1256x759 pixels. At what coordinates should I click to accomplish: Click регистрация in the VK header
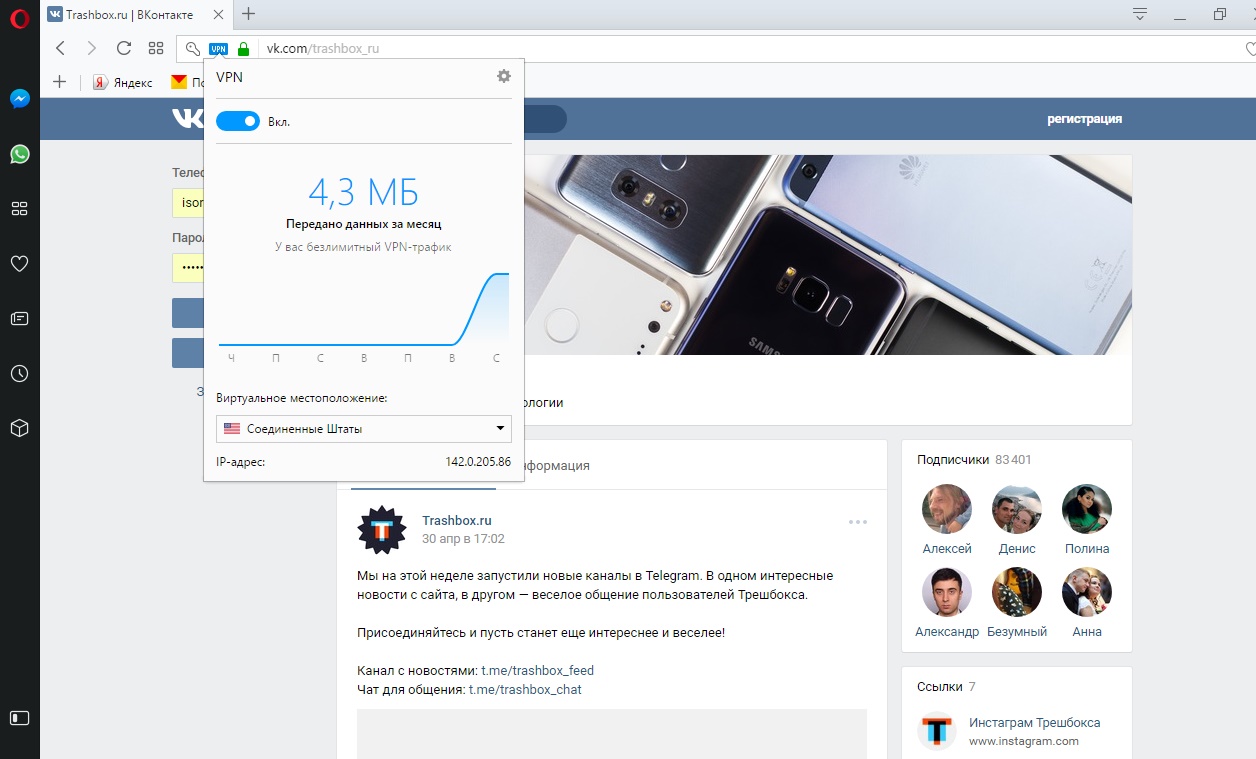pyautogui.click(x=1084, y=118)
